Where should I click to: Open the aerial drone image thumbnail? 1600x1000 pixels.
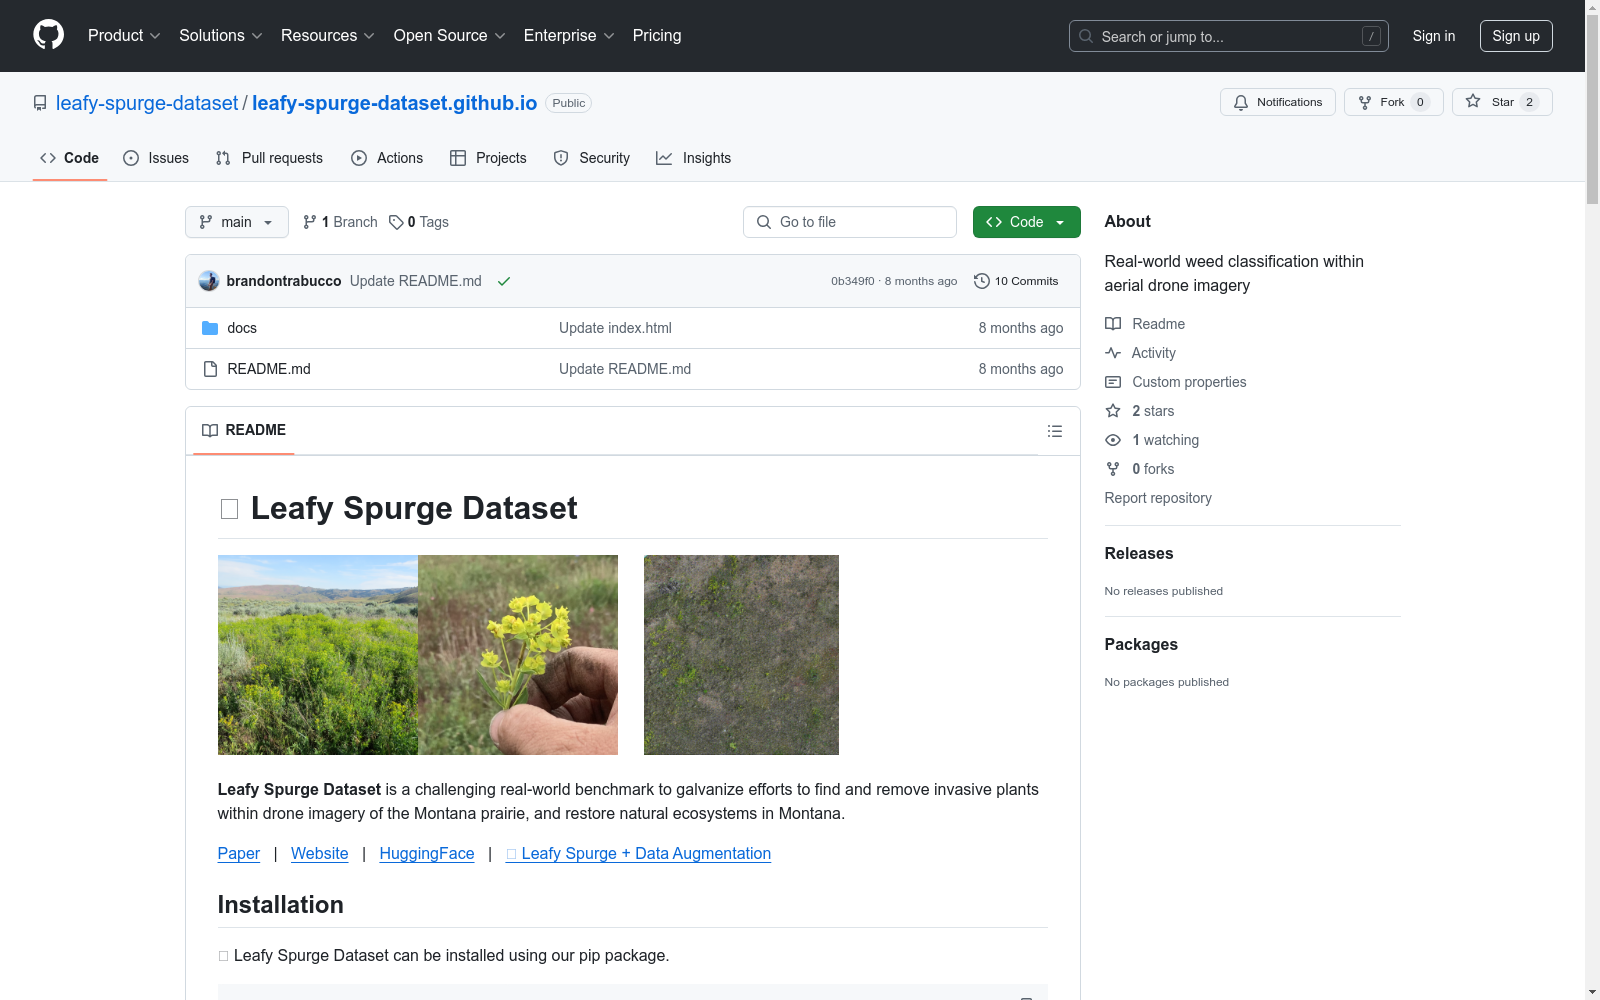click(741, 655)
